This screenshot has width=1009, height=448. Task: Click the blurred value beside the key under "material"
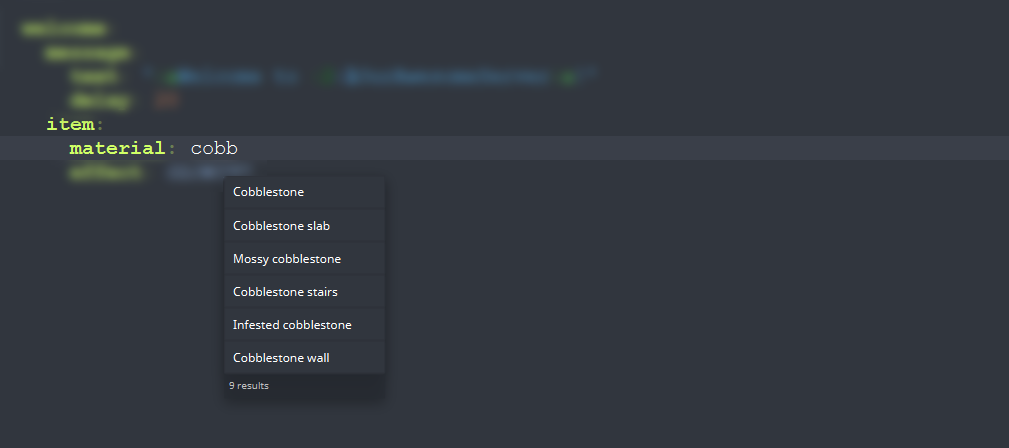click(209, 173)
